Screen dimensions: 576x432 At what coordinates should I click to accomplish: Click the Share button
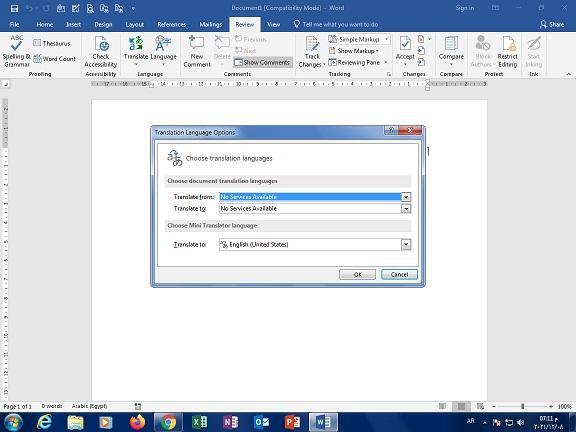pos(552,25)
